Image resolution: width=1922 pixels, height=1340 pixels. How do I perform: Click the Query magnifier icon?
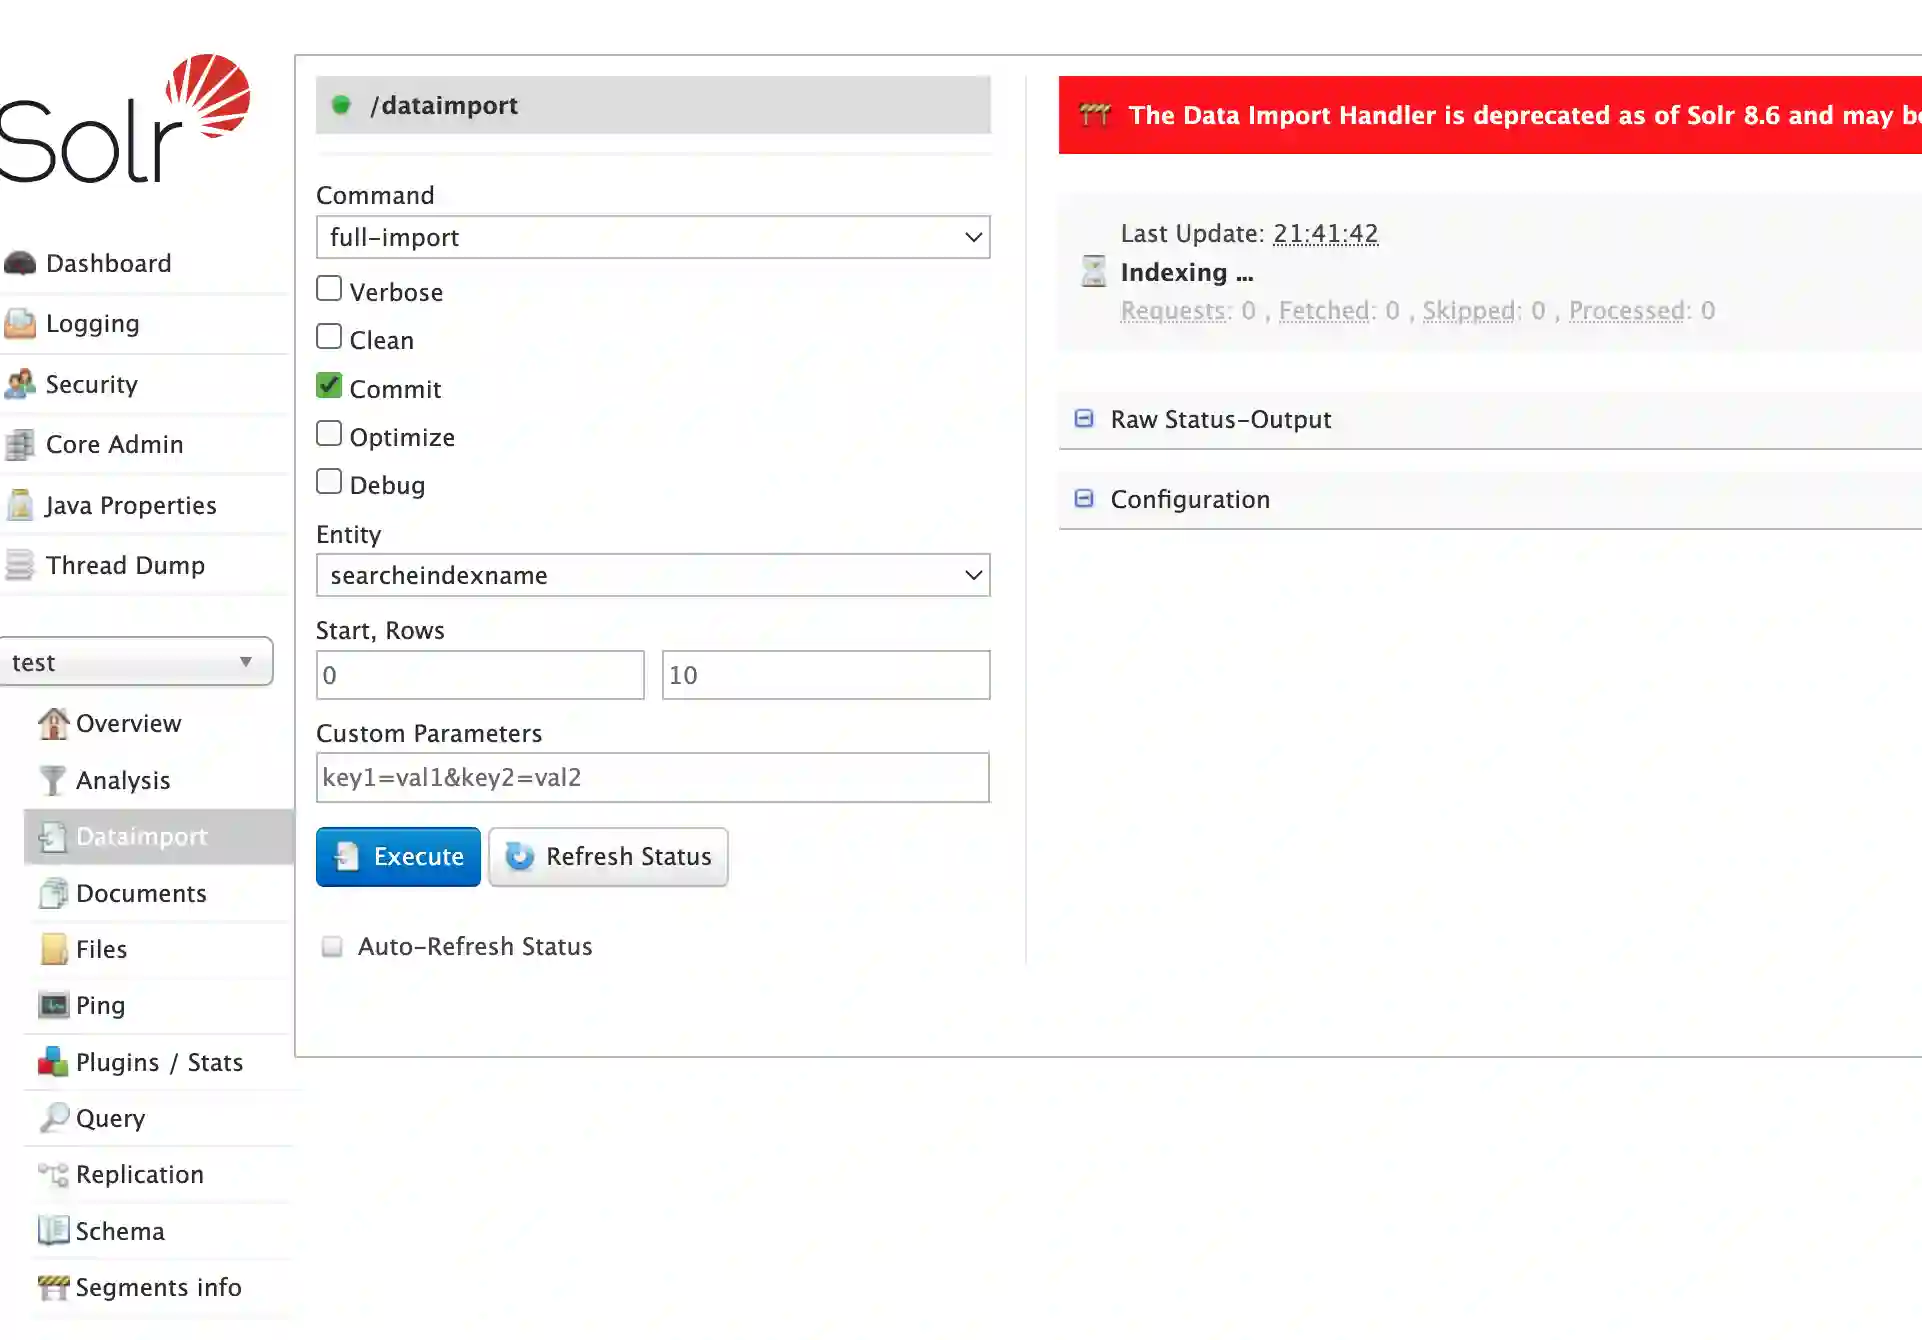tap(53, 1118)
